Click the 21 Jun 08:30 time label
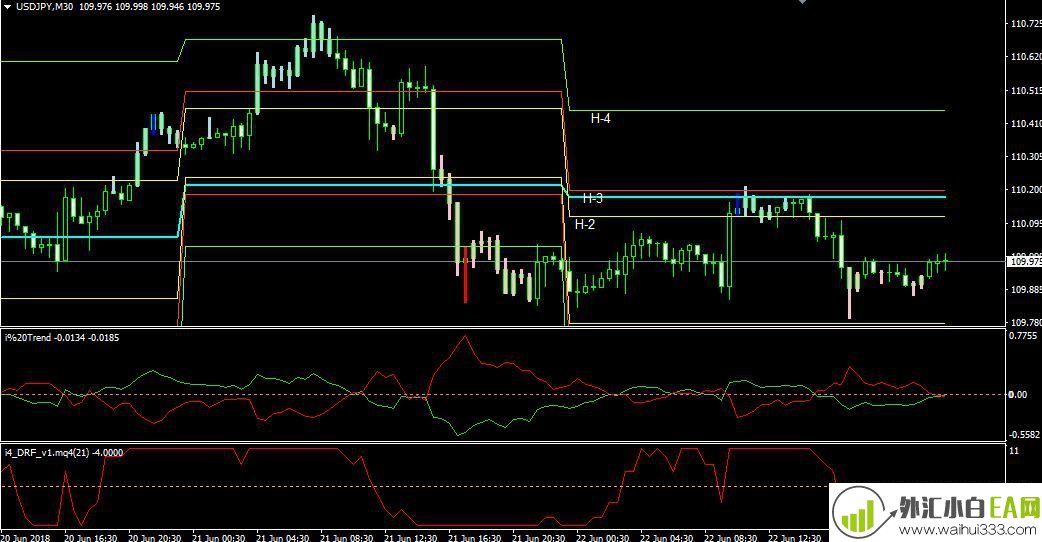This screenshot has width=1042, height=542. 347,537
